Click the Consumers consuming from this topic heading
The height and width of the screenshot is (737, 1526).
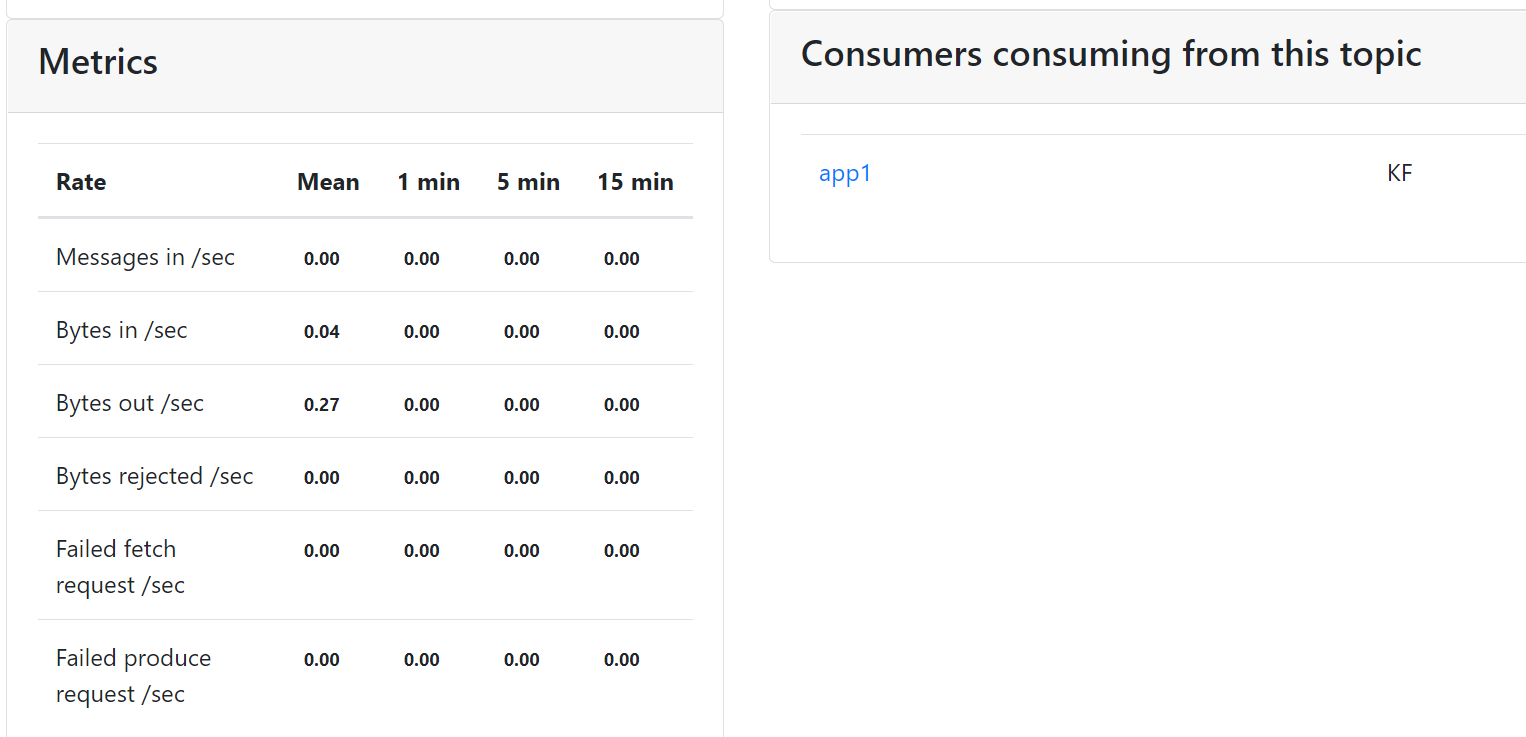(x=1111, y=54)
